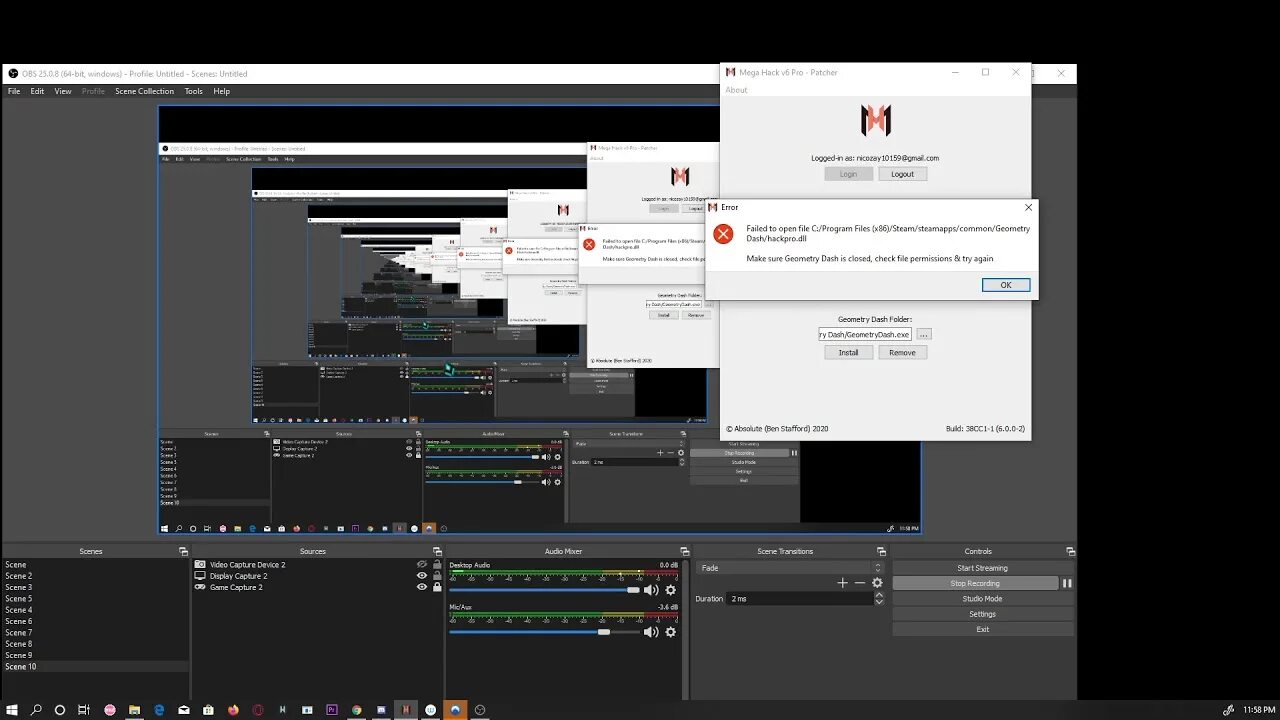Remove scene transition with minus icon
Screen dimensions: 1280x720
860,583
